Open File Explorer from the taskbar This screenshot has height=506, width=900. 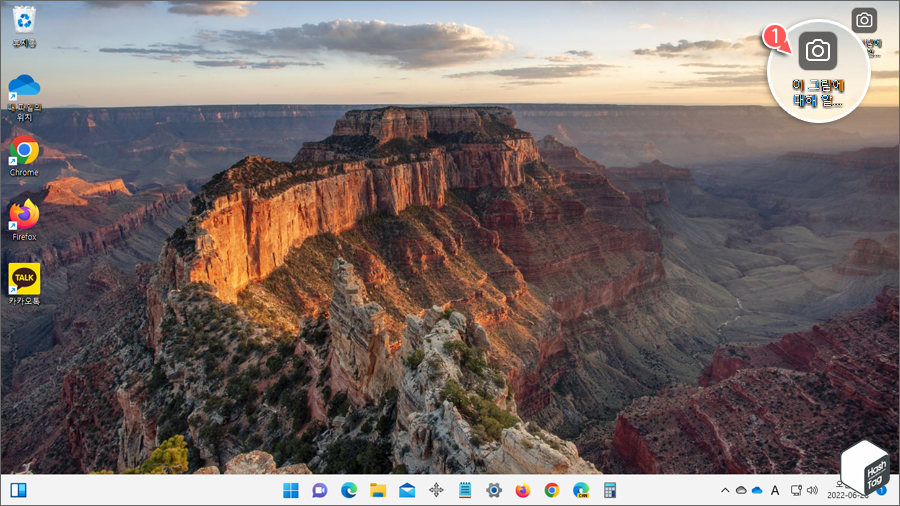378,490
